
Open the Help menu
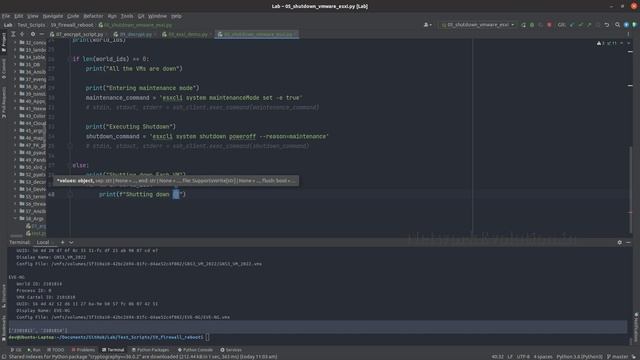(176, 16)
